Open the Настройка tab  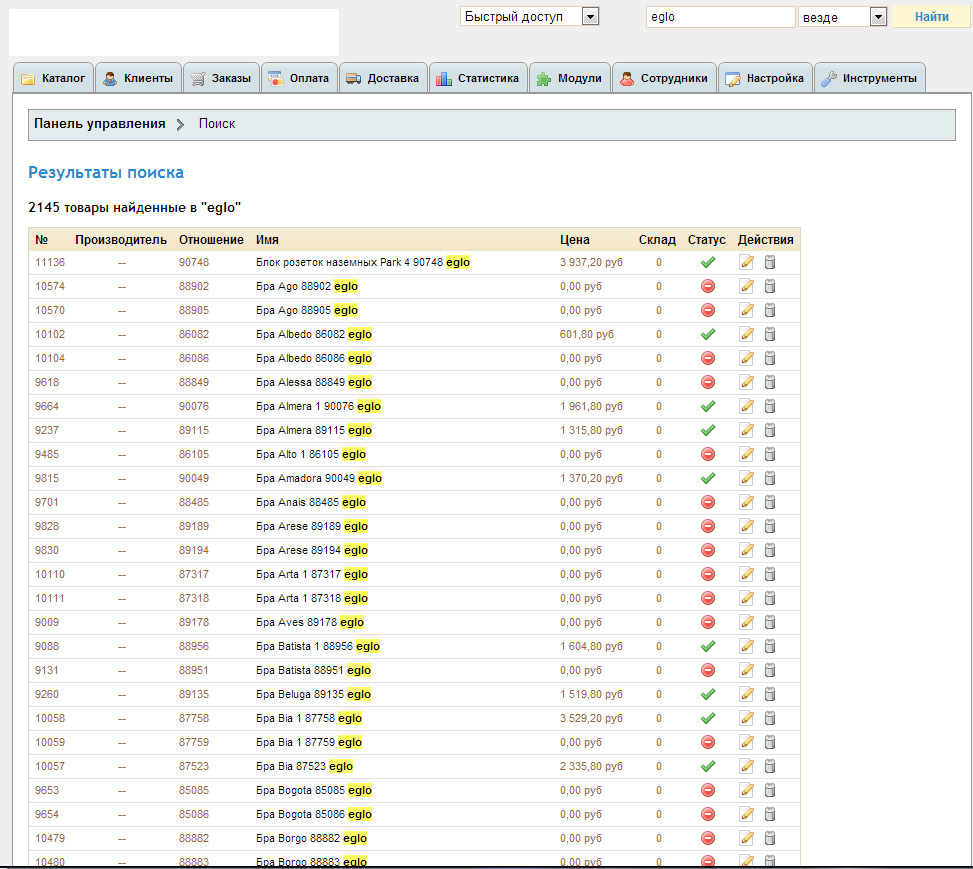(x=765, y=78)
